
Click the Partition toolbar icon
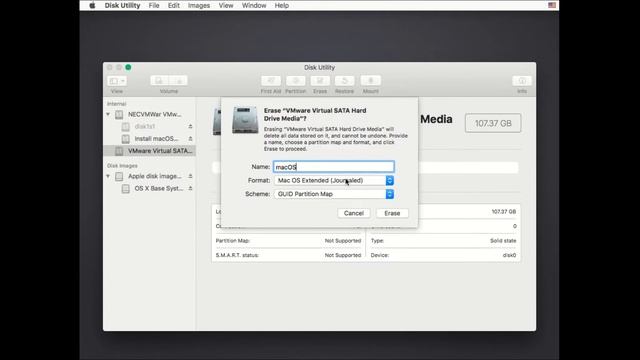[x=296, y=81]
